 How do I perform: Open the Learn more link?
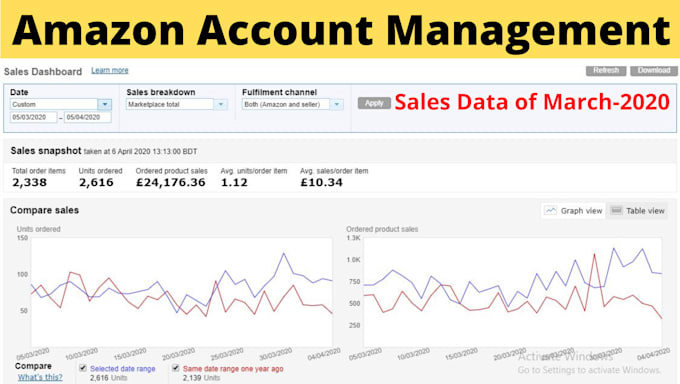[110, 70]
